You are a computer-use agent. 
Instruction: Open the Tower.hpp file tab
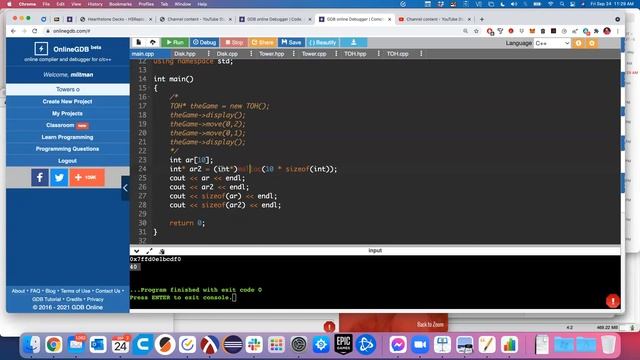[x=271, y=54]
